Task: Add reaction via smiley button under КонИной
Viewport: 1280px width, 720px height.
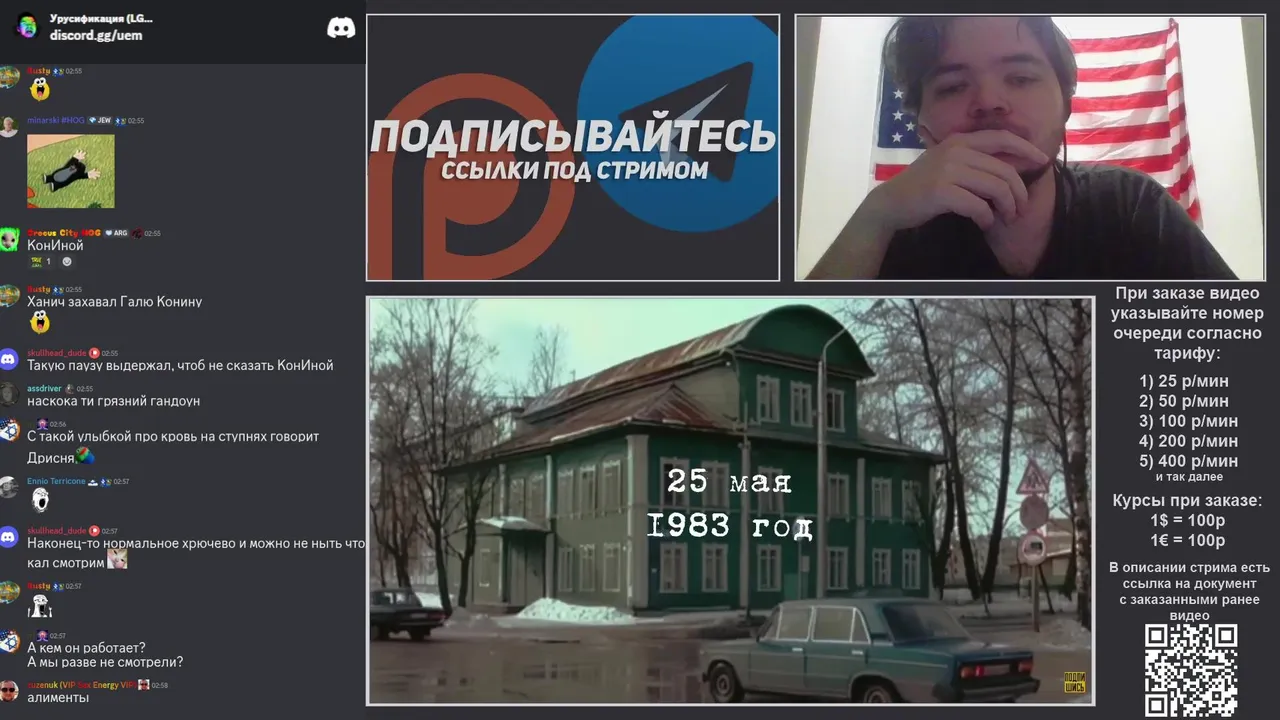Action: tap(67, 262)
